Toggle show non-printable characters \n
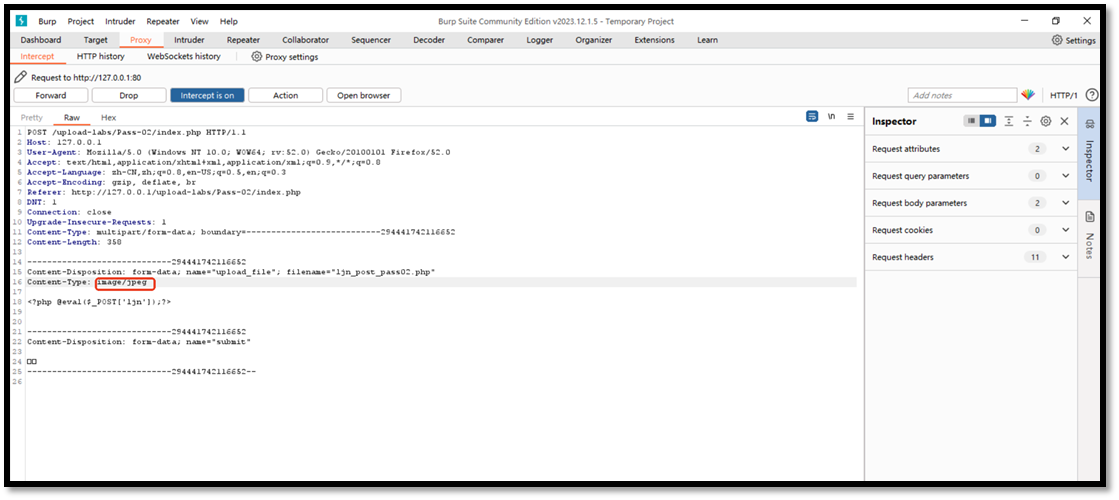This screenshot has width=1119, height=500. [831, 116]
